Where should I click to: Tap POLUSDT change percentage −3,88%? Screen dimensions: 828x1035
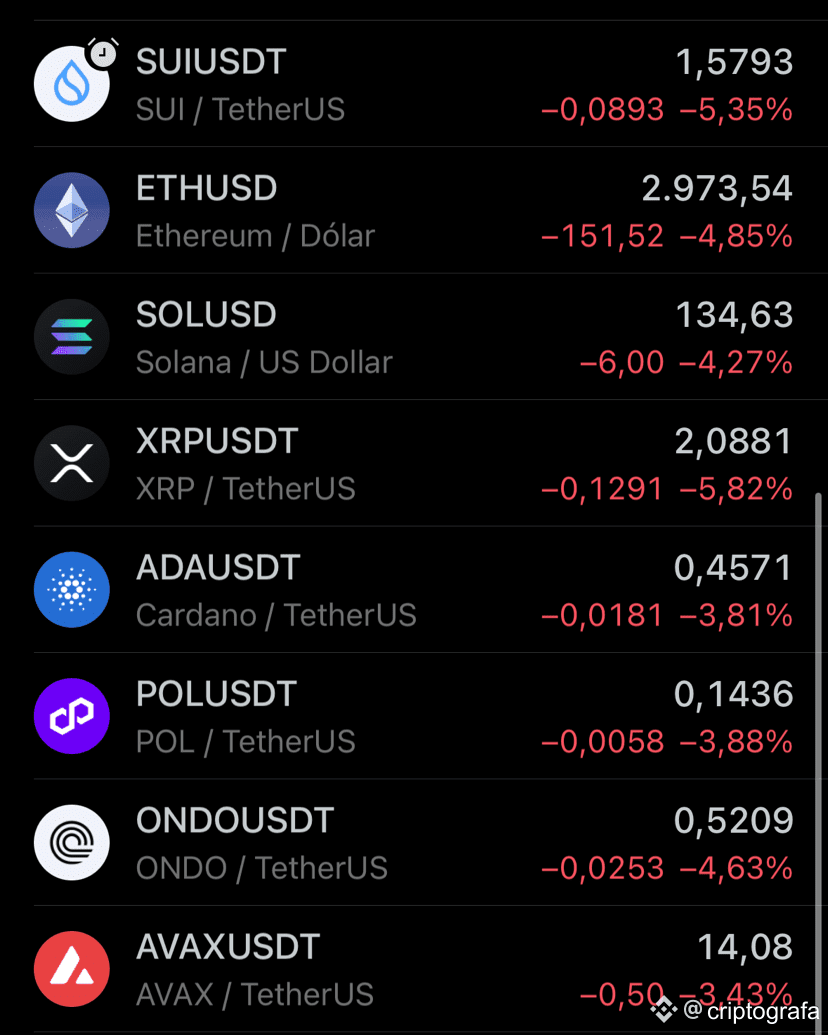[736, 742]
